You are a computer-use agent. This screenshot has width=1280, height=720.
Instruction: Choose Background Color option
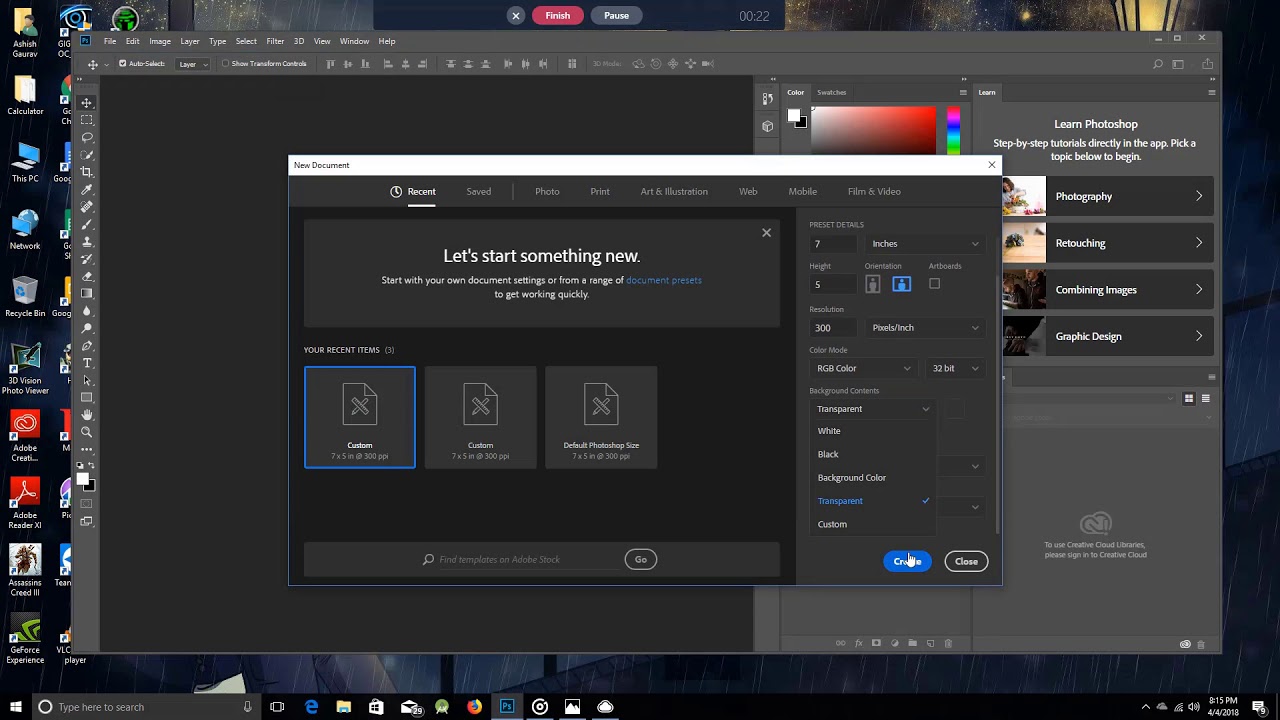tap(872, 478)
